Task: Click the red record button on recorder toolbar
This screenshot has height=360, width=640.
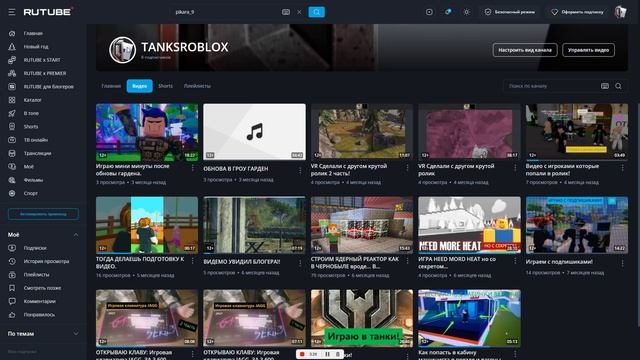Action: point(302,354)
